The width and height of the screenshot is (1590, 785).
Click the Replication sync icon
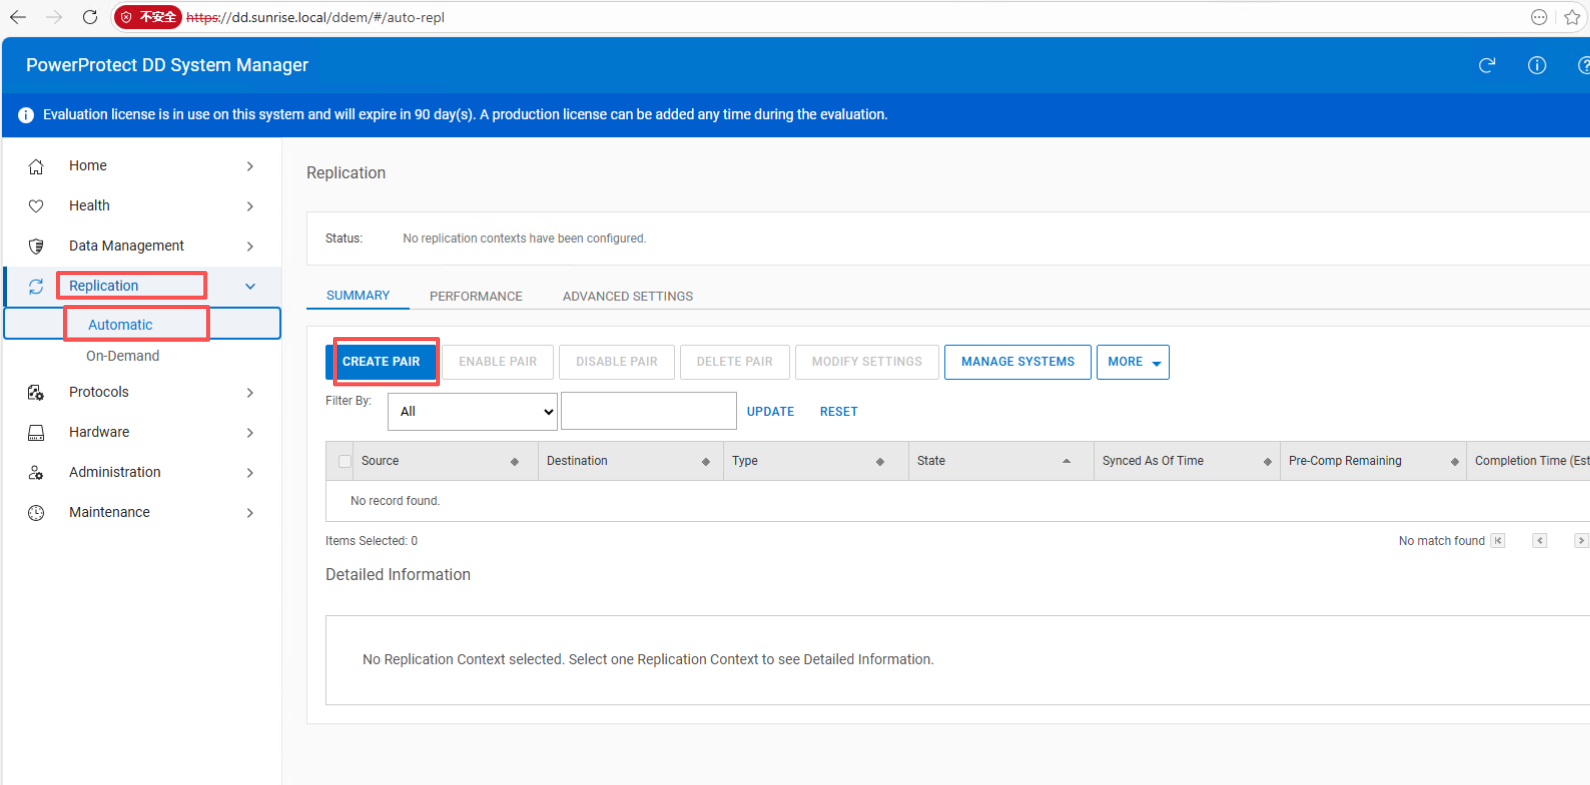(x=36, y=286)
